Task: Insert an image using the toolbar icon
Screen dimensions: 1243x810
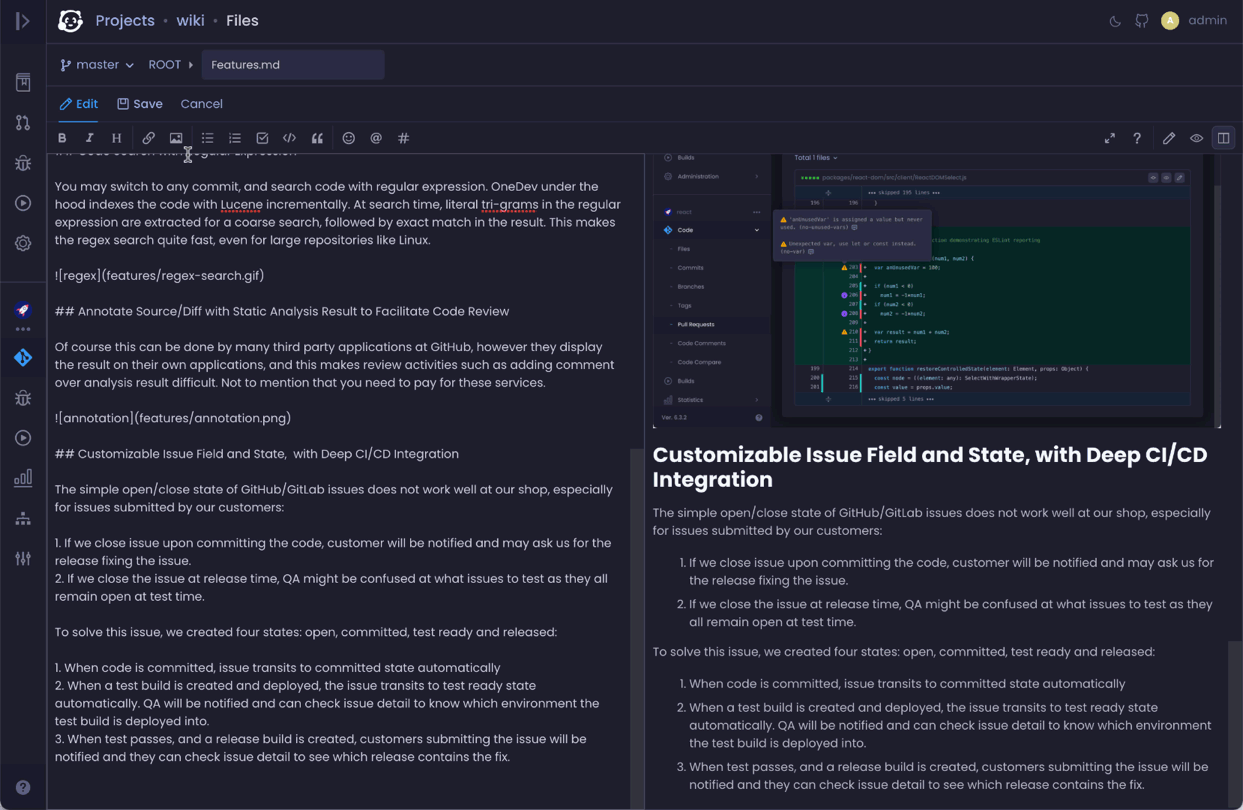Action: tap(176, 137)
